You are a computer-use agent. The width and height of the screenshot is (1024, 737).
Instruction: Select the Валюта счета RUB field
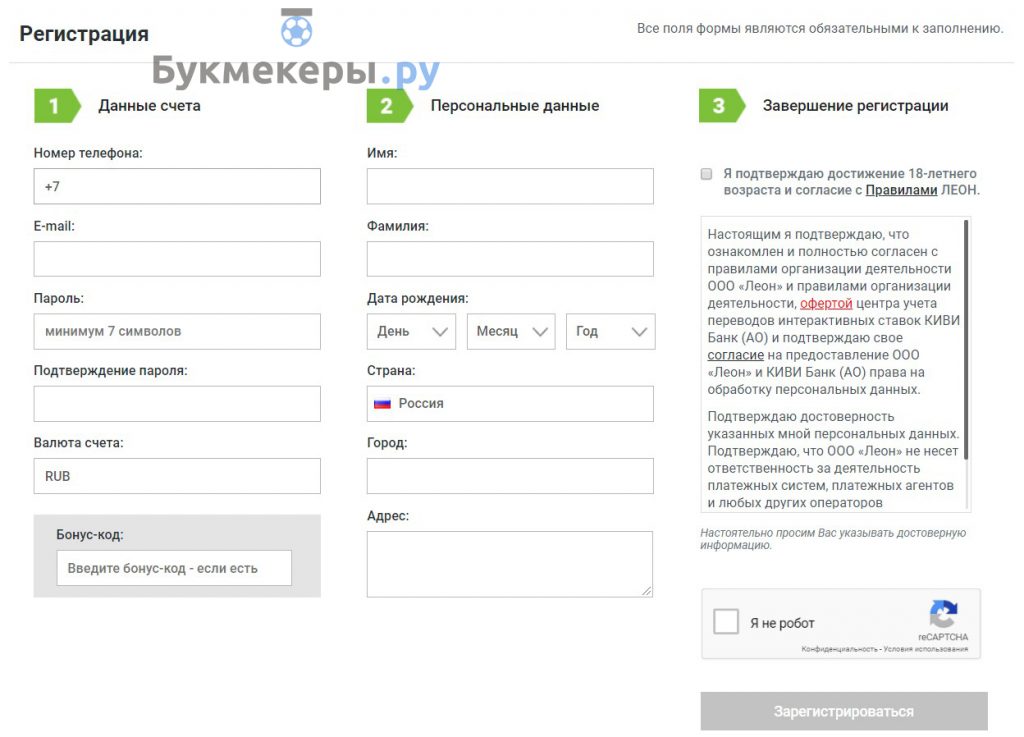click(x=177, y=477)
